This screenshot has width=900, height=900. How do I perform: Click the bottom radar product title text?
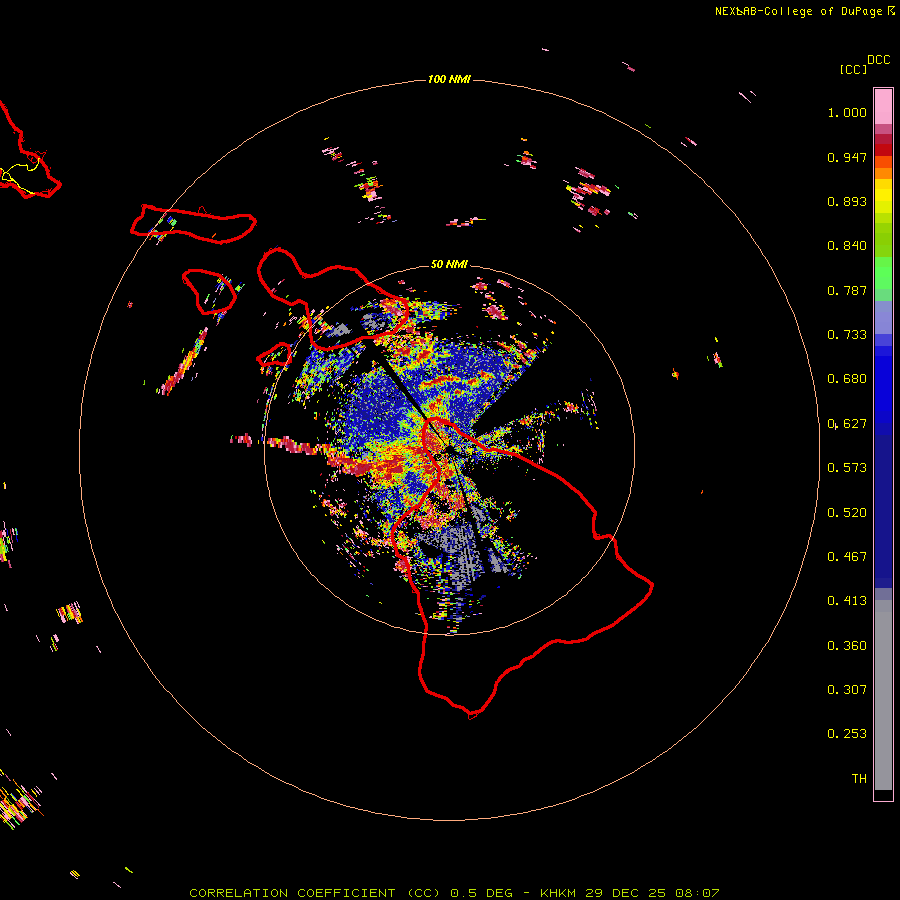pos(454,893)
